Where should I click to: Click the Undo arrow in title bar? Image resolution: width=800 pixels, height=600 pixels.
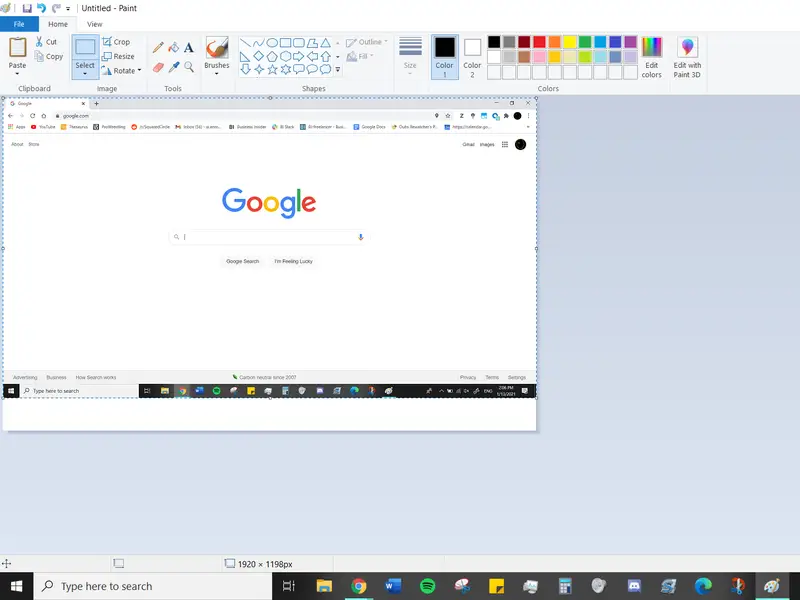[x=41, y=8]
